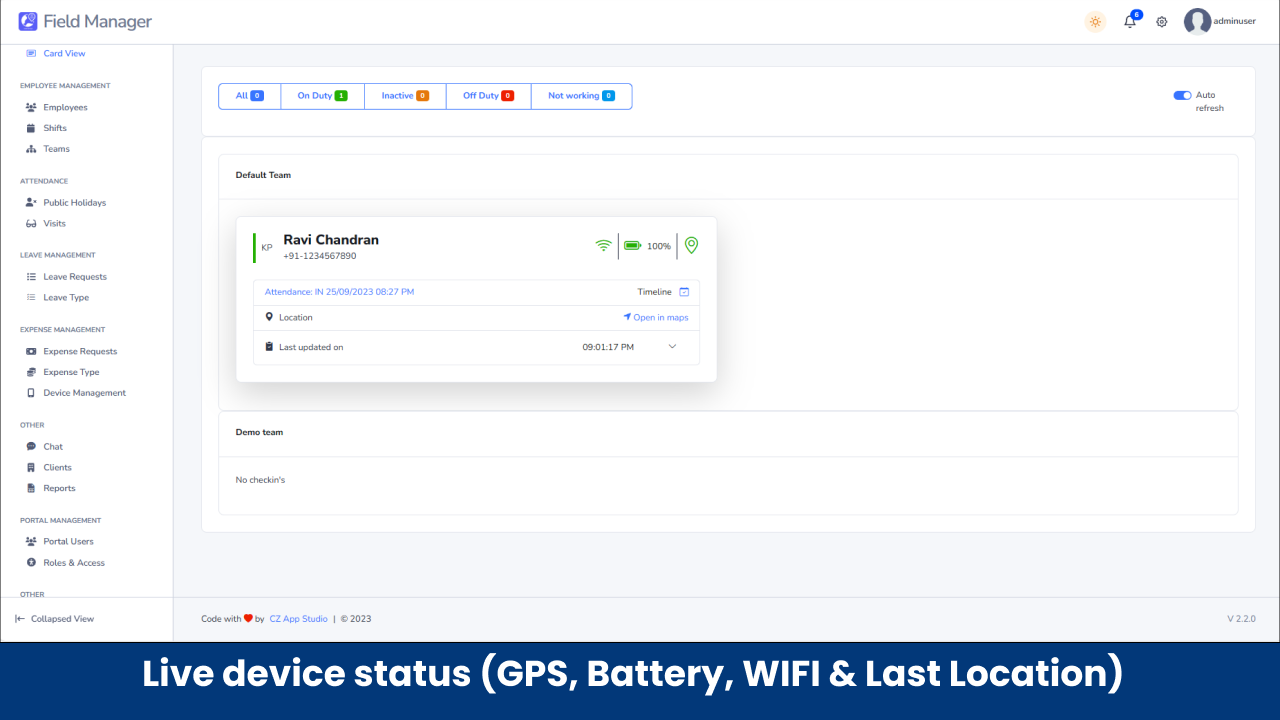Viewport: 1280px width, 720px height.
Task: Expand the Last updated on details chevron
Action: [x=673, y=345]
